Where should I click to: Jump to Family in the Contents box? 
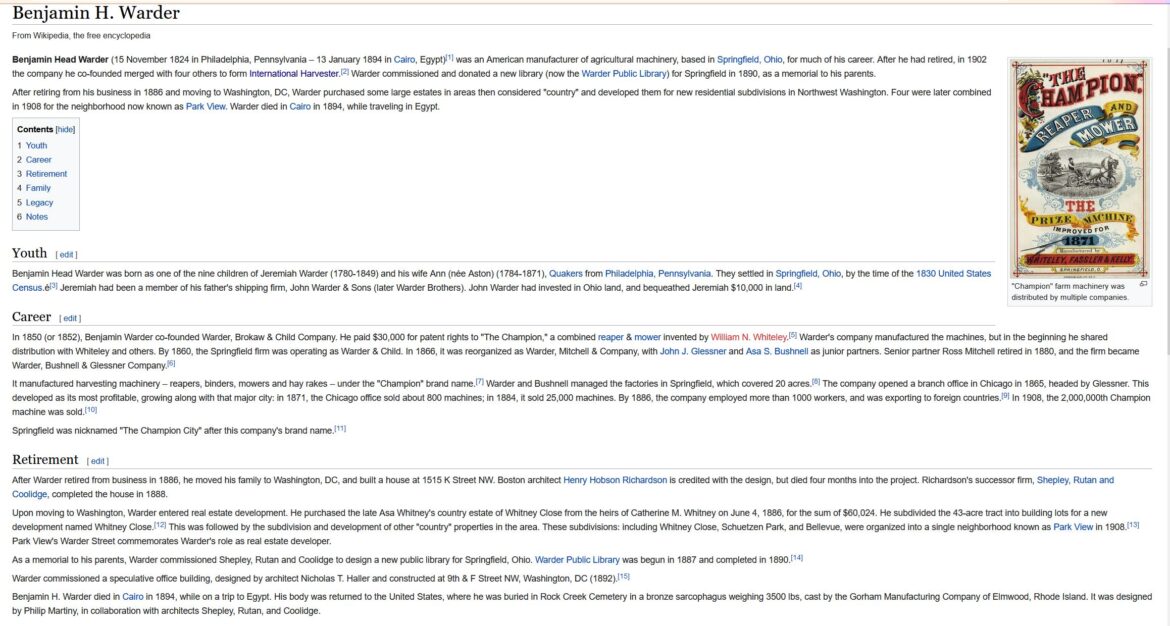38,188
